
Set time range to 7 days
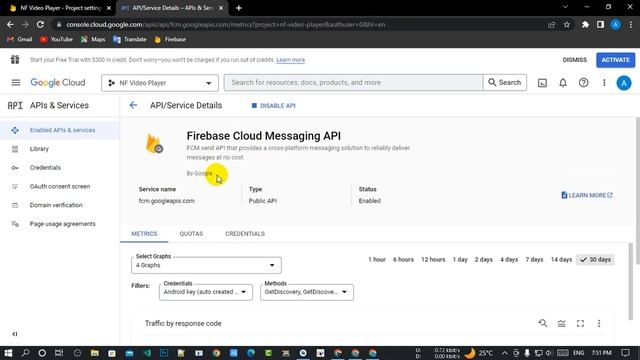[534, 260]
